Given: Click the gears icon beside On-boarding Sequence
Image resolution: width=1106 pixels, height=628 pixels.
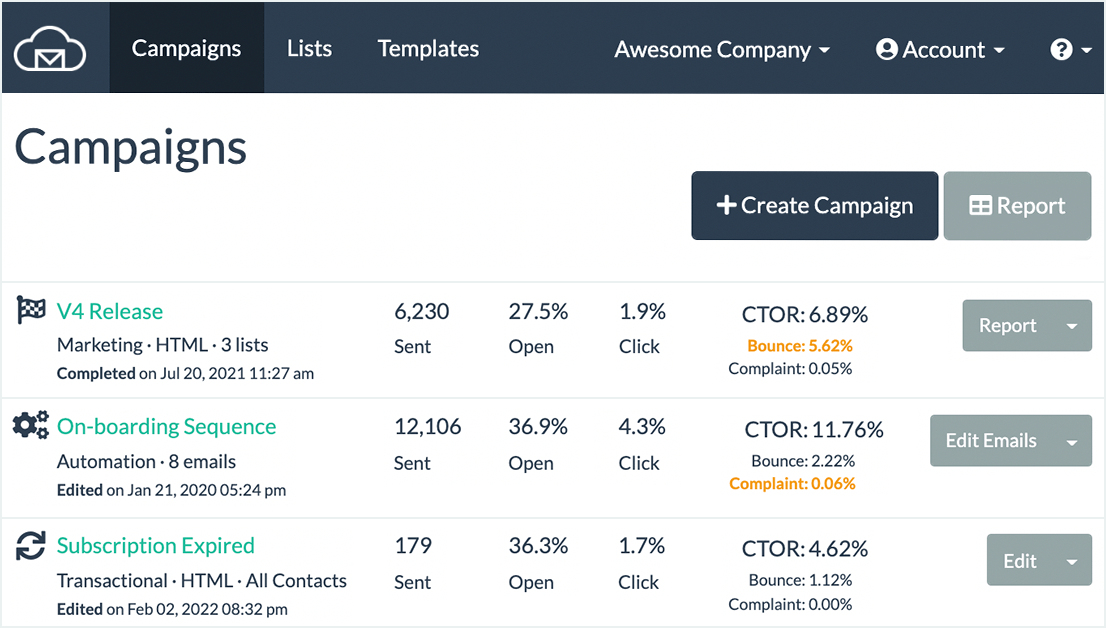Looking at the screenshot, I should point(31,426).
